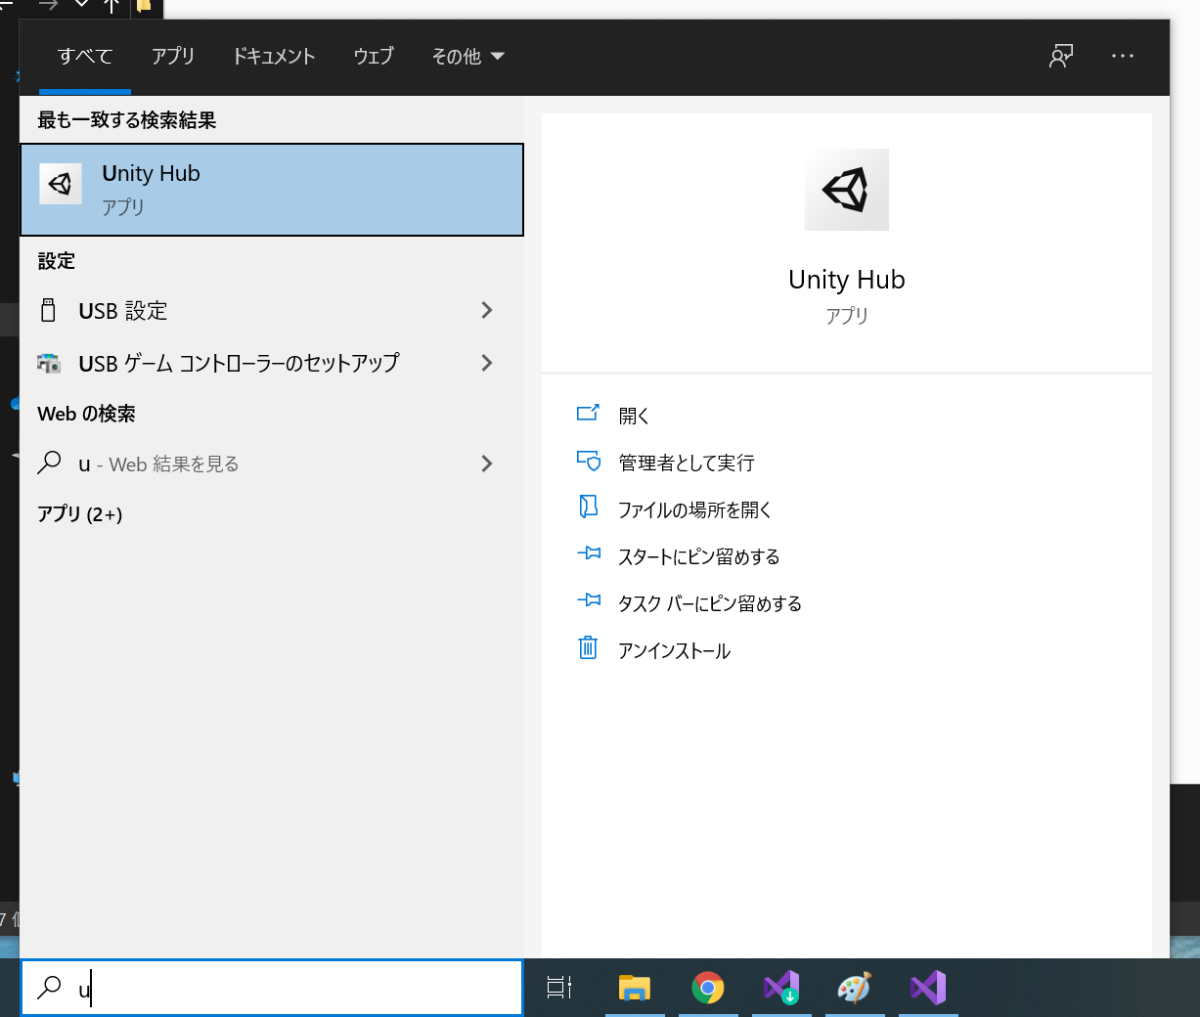The image size is (1200, 1017).
Task: Switch to the アプリ tab
Action: click(172, 56)
